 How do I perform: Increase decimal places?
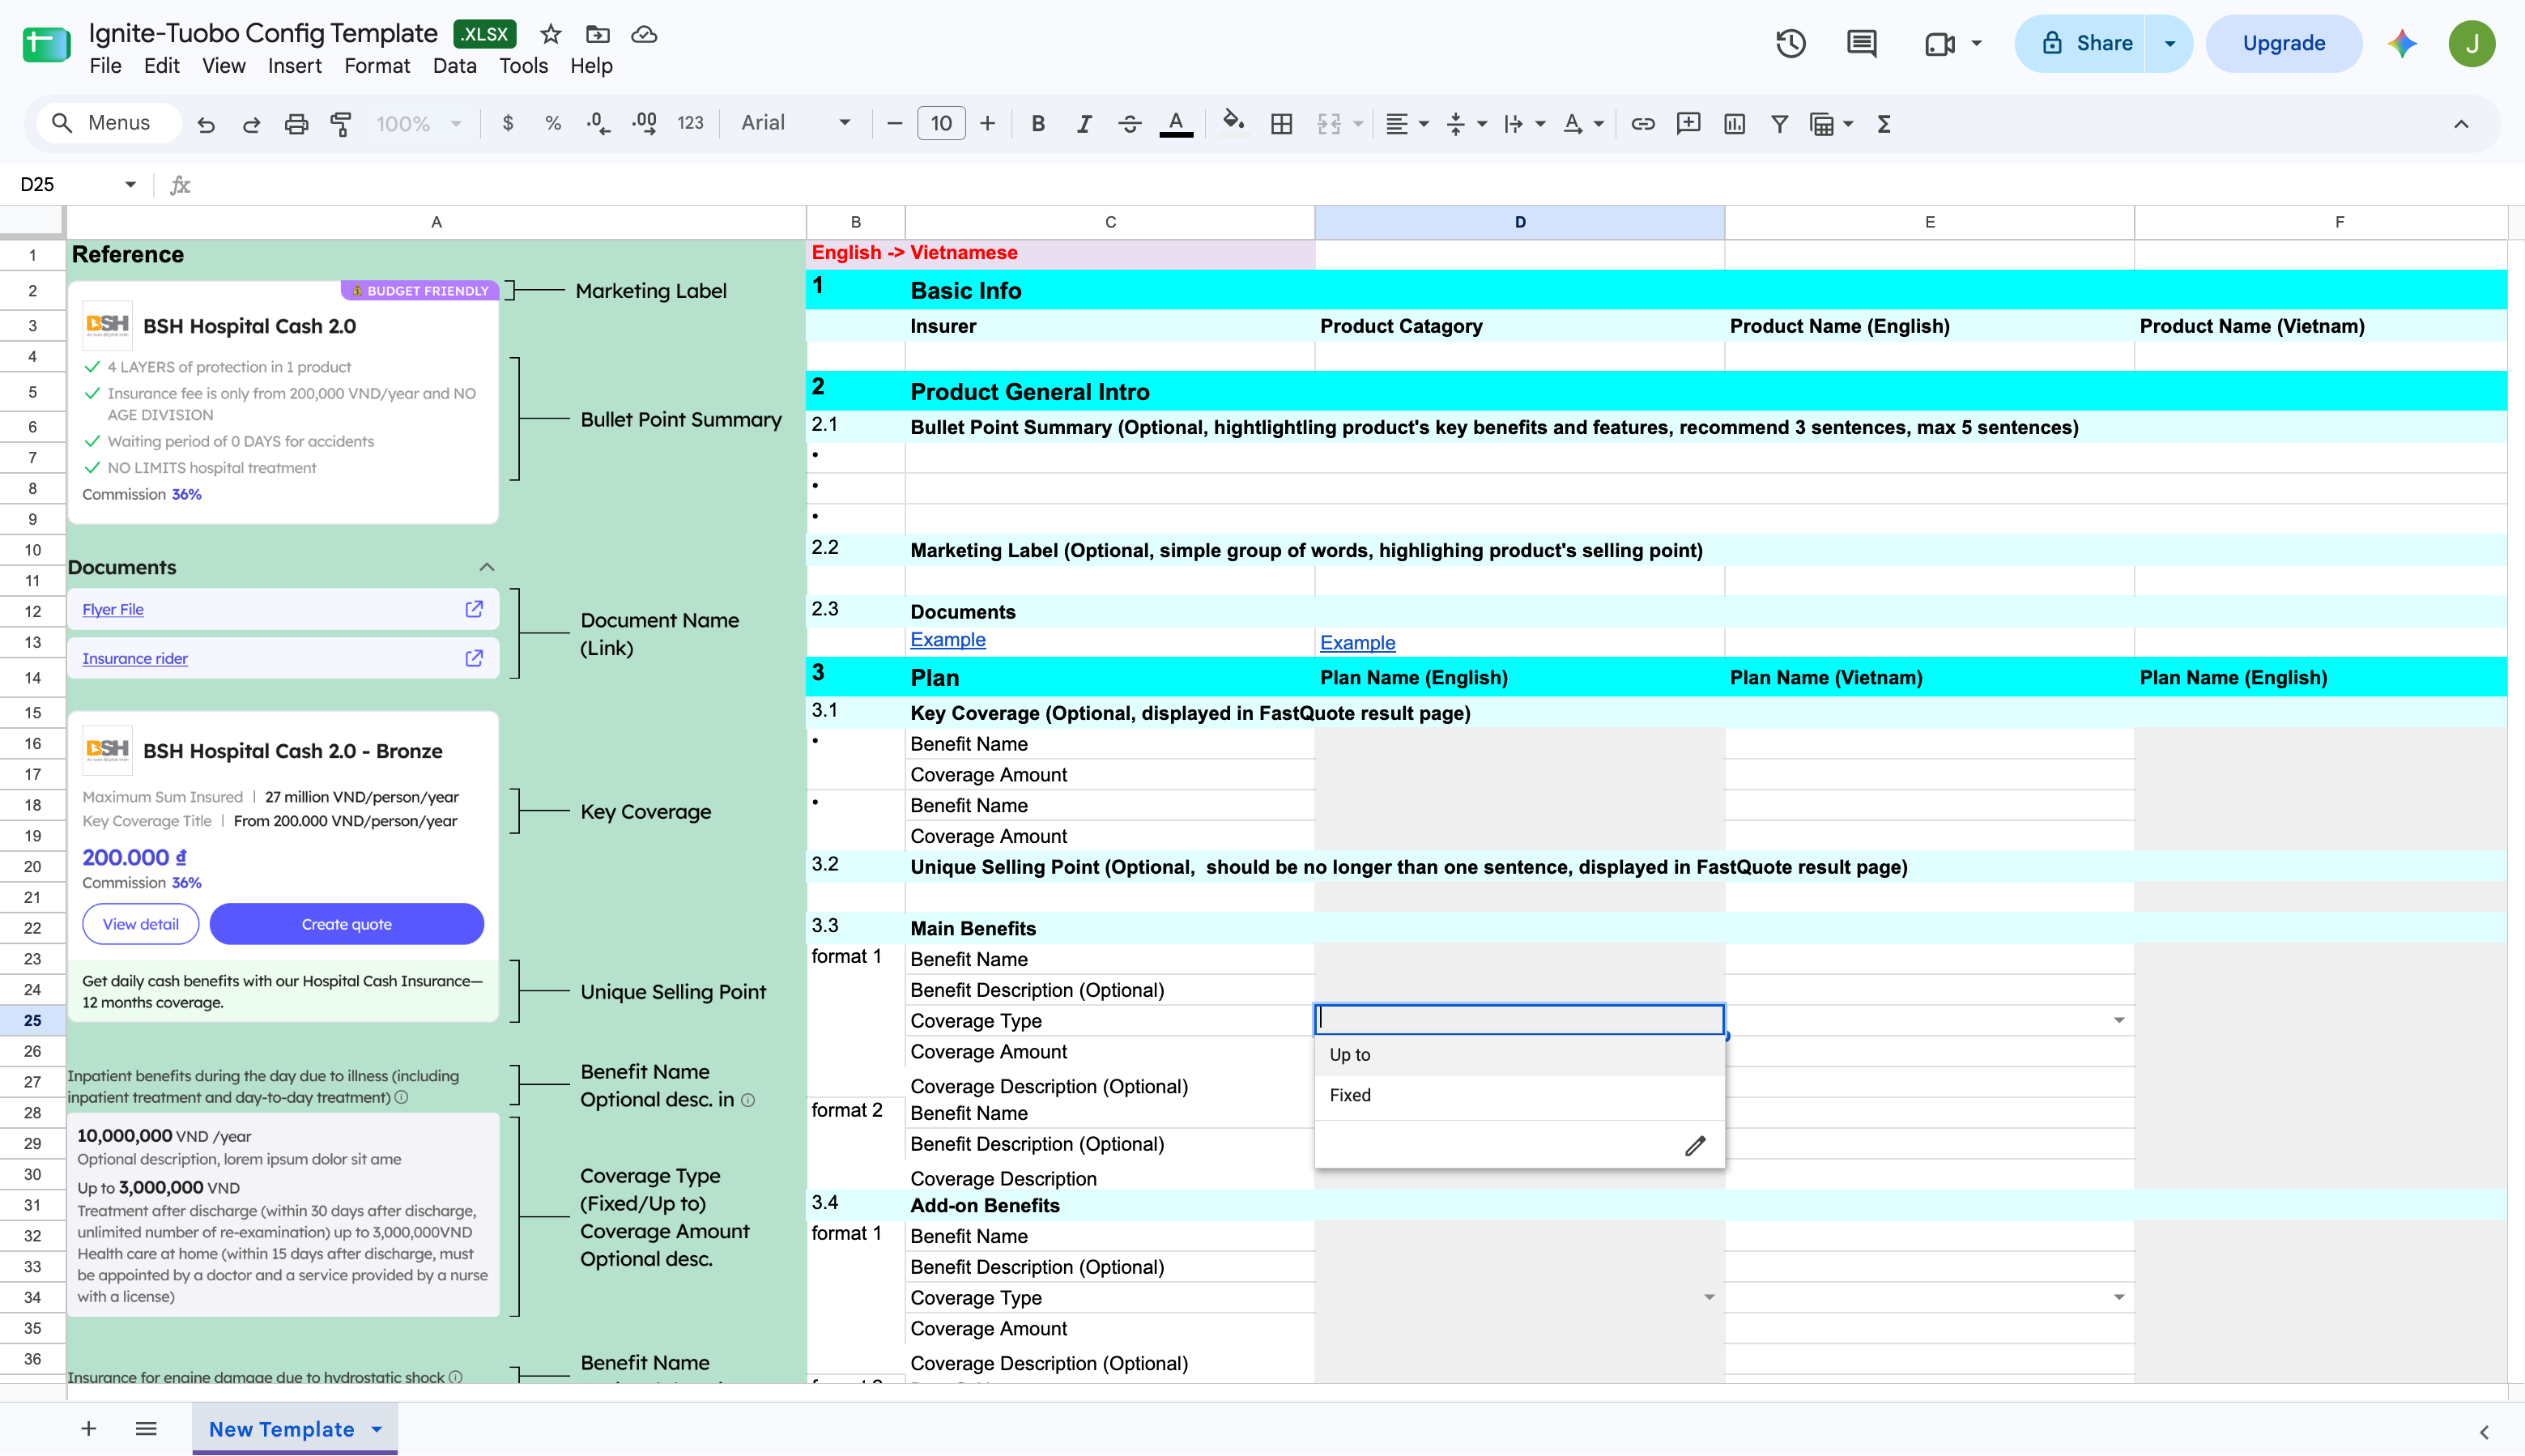tap(644, 124)
